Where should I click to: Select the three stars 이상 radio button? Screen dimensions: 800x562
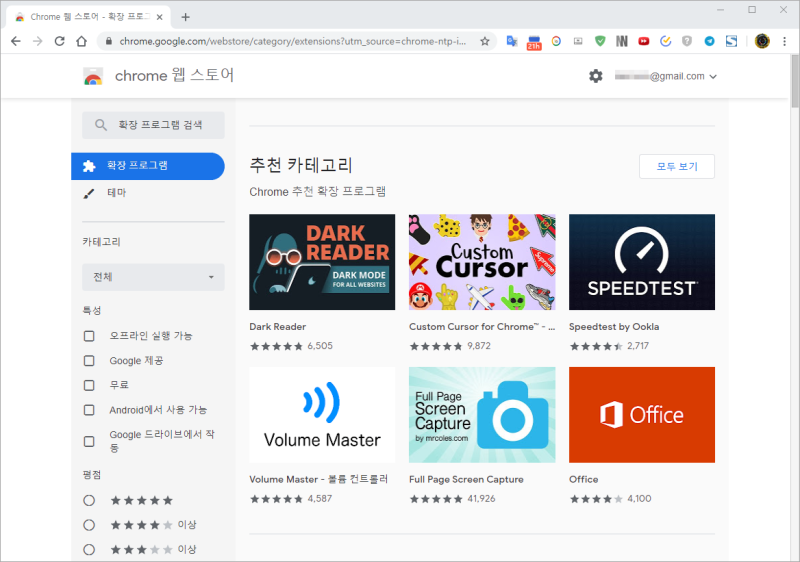(89, 550)
